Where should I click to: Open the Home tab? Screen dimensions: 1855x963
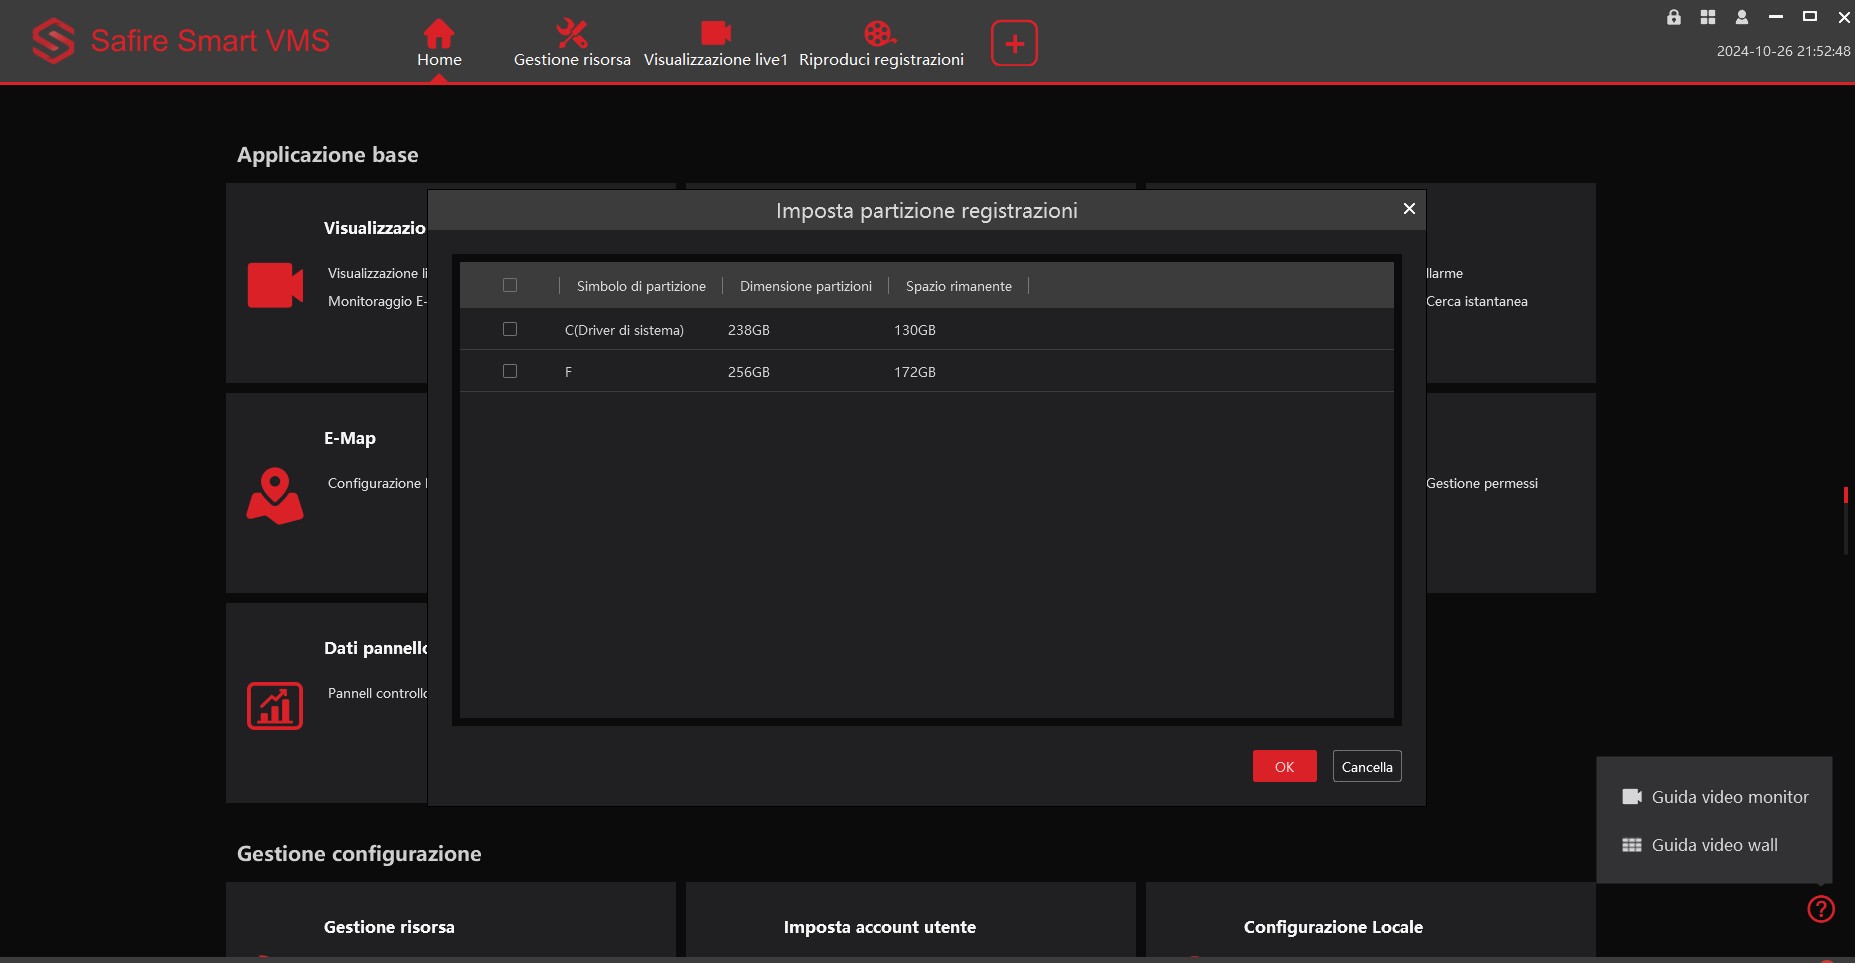click(439, 44)
